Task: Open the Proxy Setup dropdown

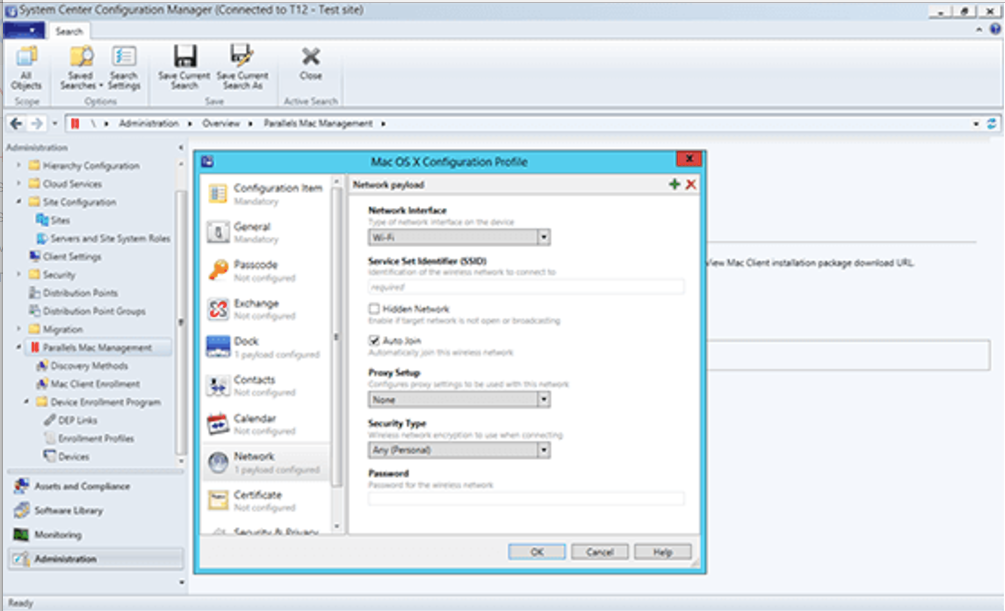Action: tap(544, 399)
